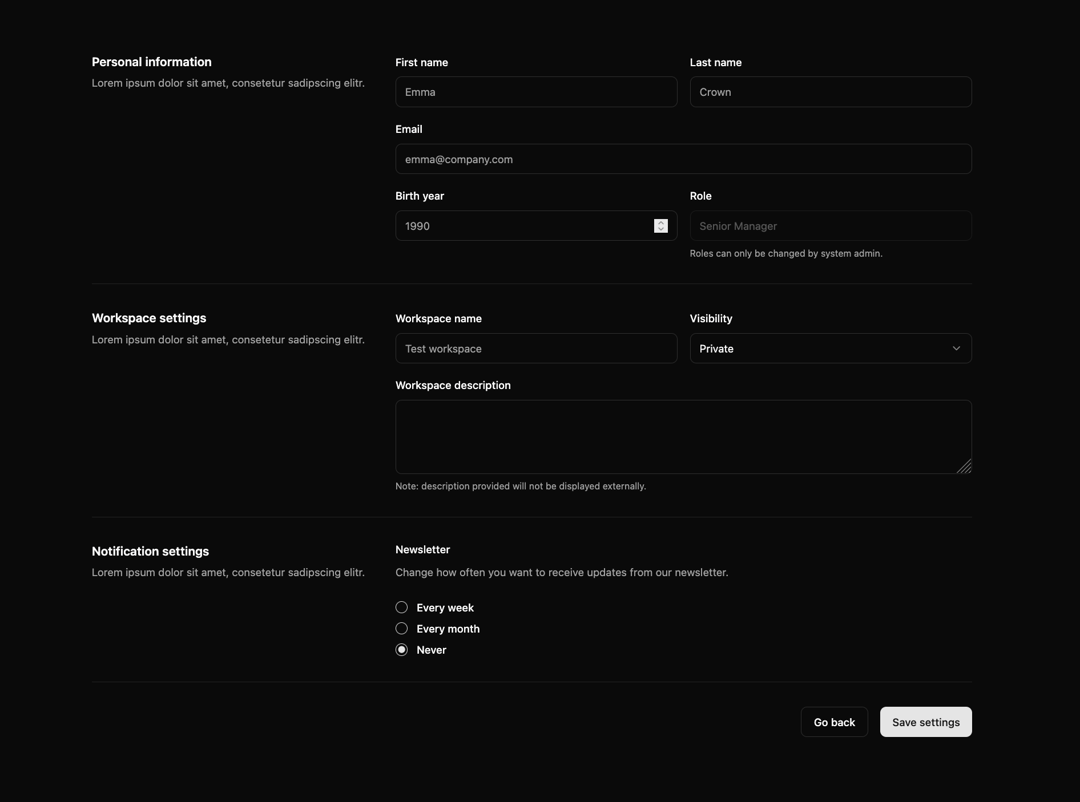Select the Never radio option
This screenshot has width=1080, height=802.
tap(402, 650)
